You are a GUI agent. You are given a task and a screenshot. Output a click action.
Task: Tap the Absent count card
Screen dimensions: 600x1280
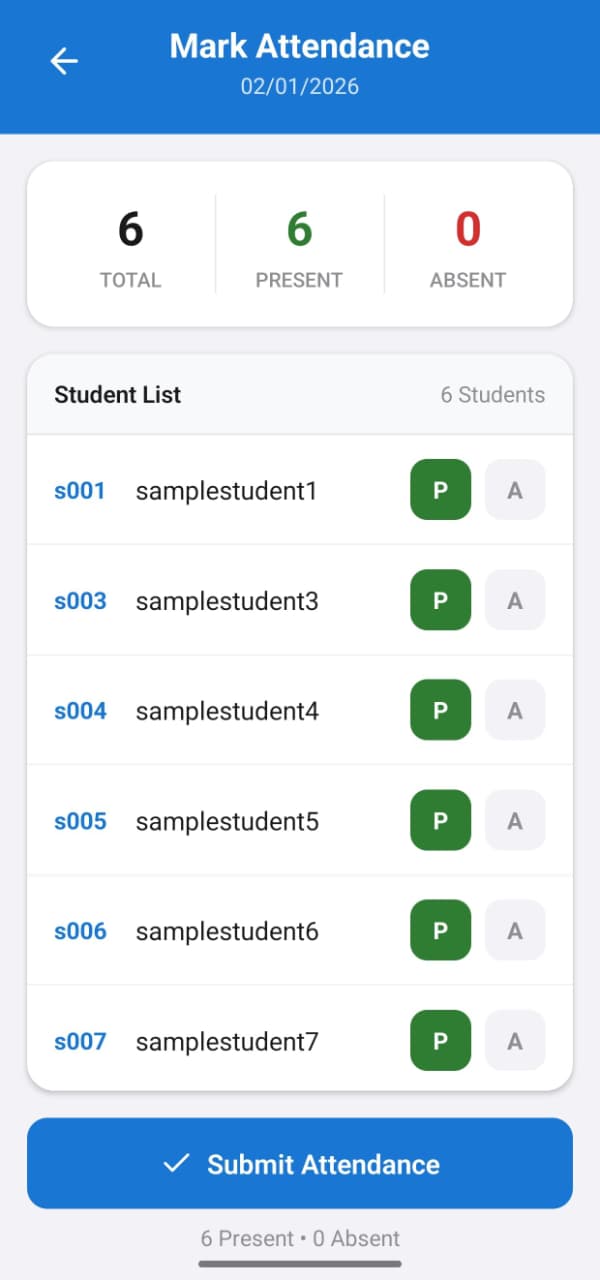[x=468, y=245]
